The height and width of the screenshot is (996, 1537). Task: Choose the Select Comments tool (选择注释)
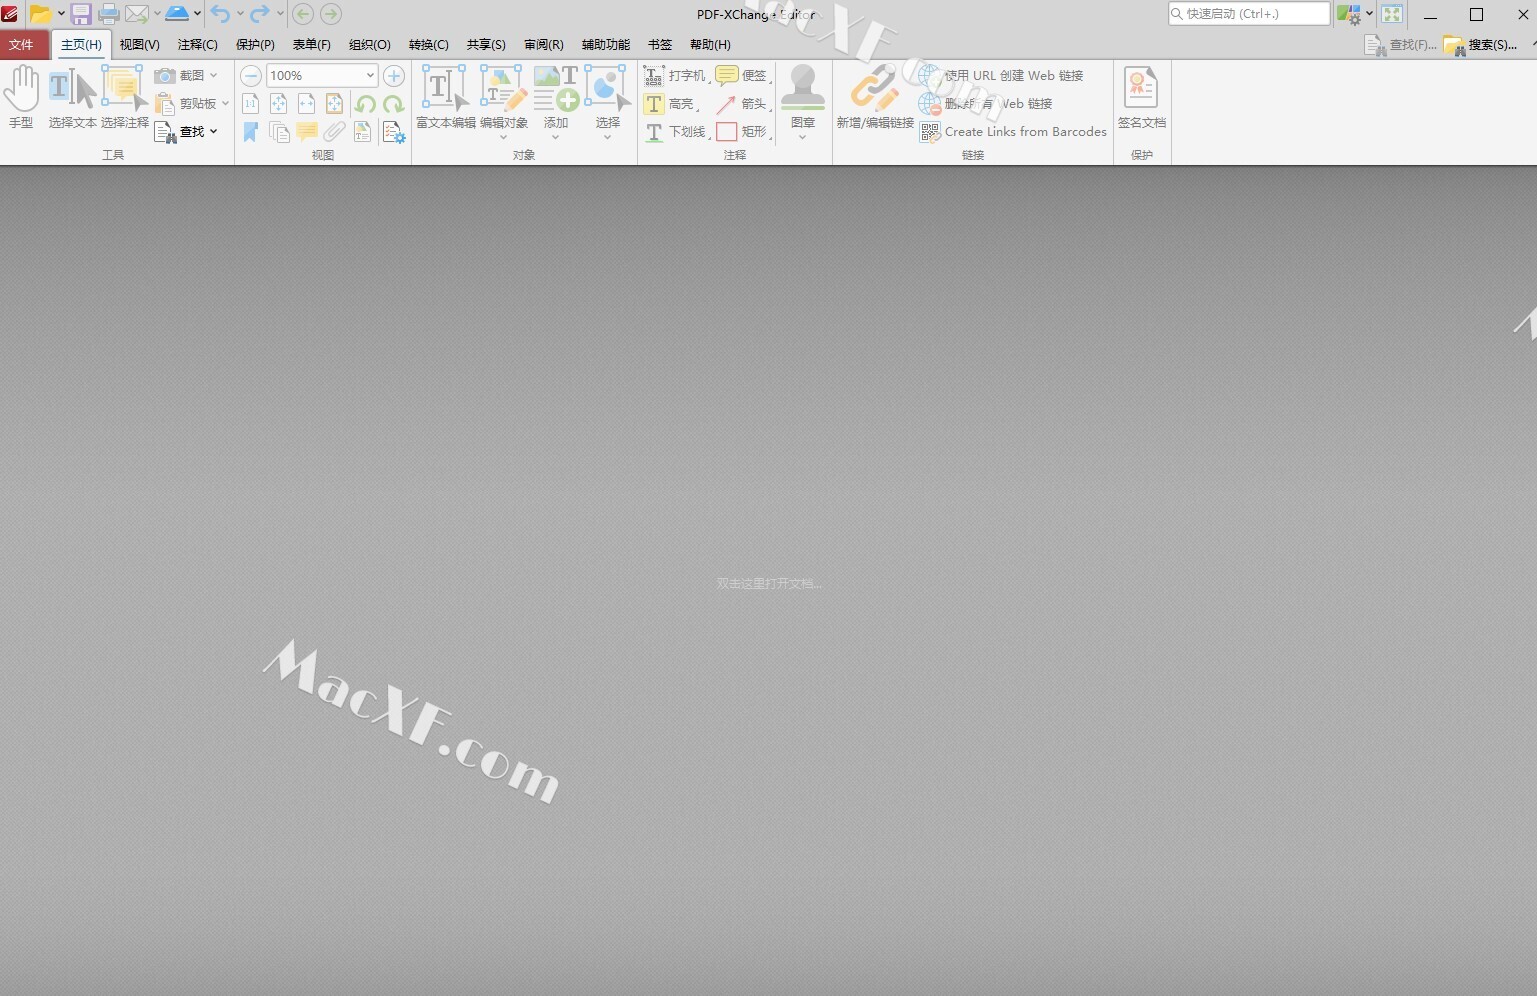point(125,97)
